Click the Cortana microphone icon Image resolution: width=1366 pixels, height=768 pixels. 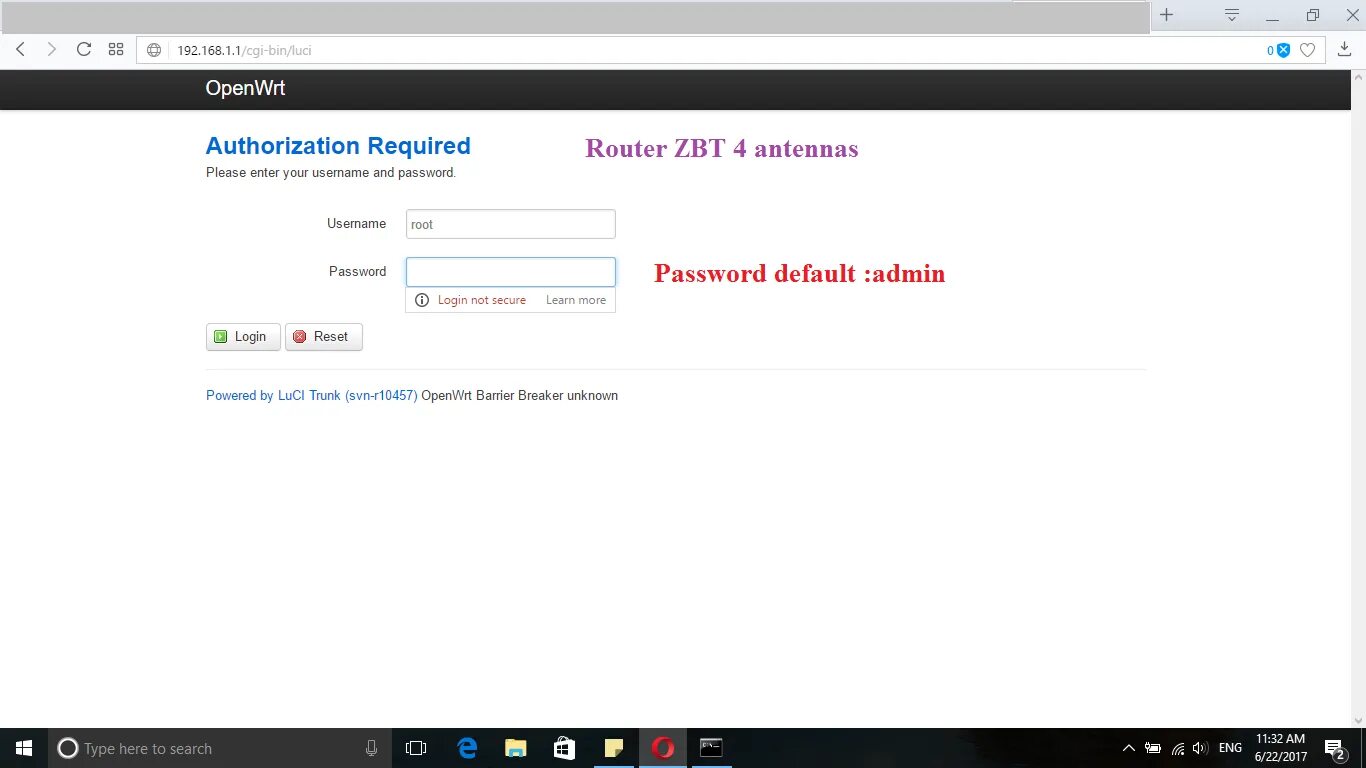coord(372,748)
